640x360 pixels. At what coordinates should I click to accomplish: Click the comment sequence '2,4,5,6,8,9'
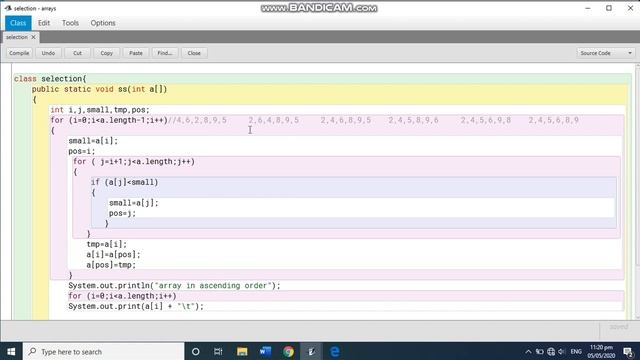point(553,120)
